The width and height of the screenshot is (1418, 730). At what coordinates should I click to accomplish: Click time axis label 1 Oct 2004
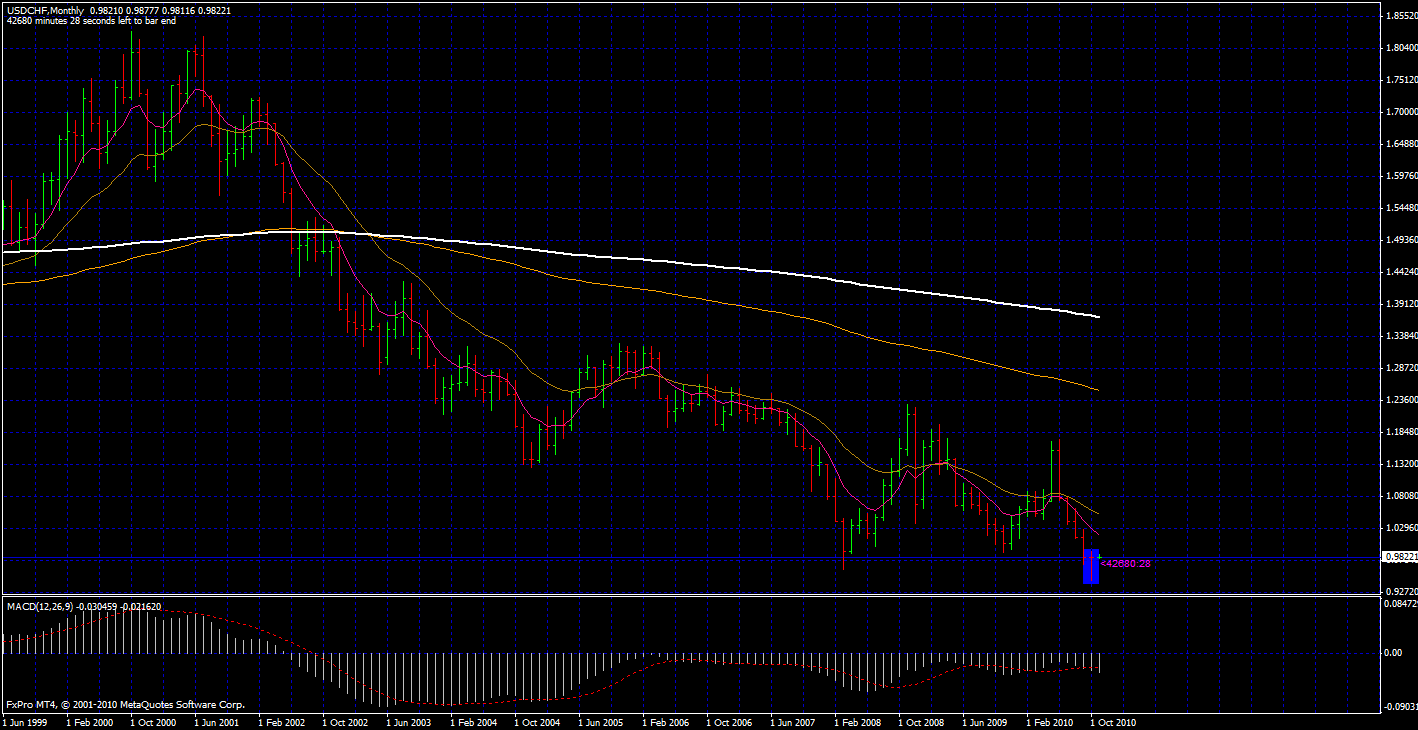click(x=537, y=721)
